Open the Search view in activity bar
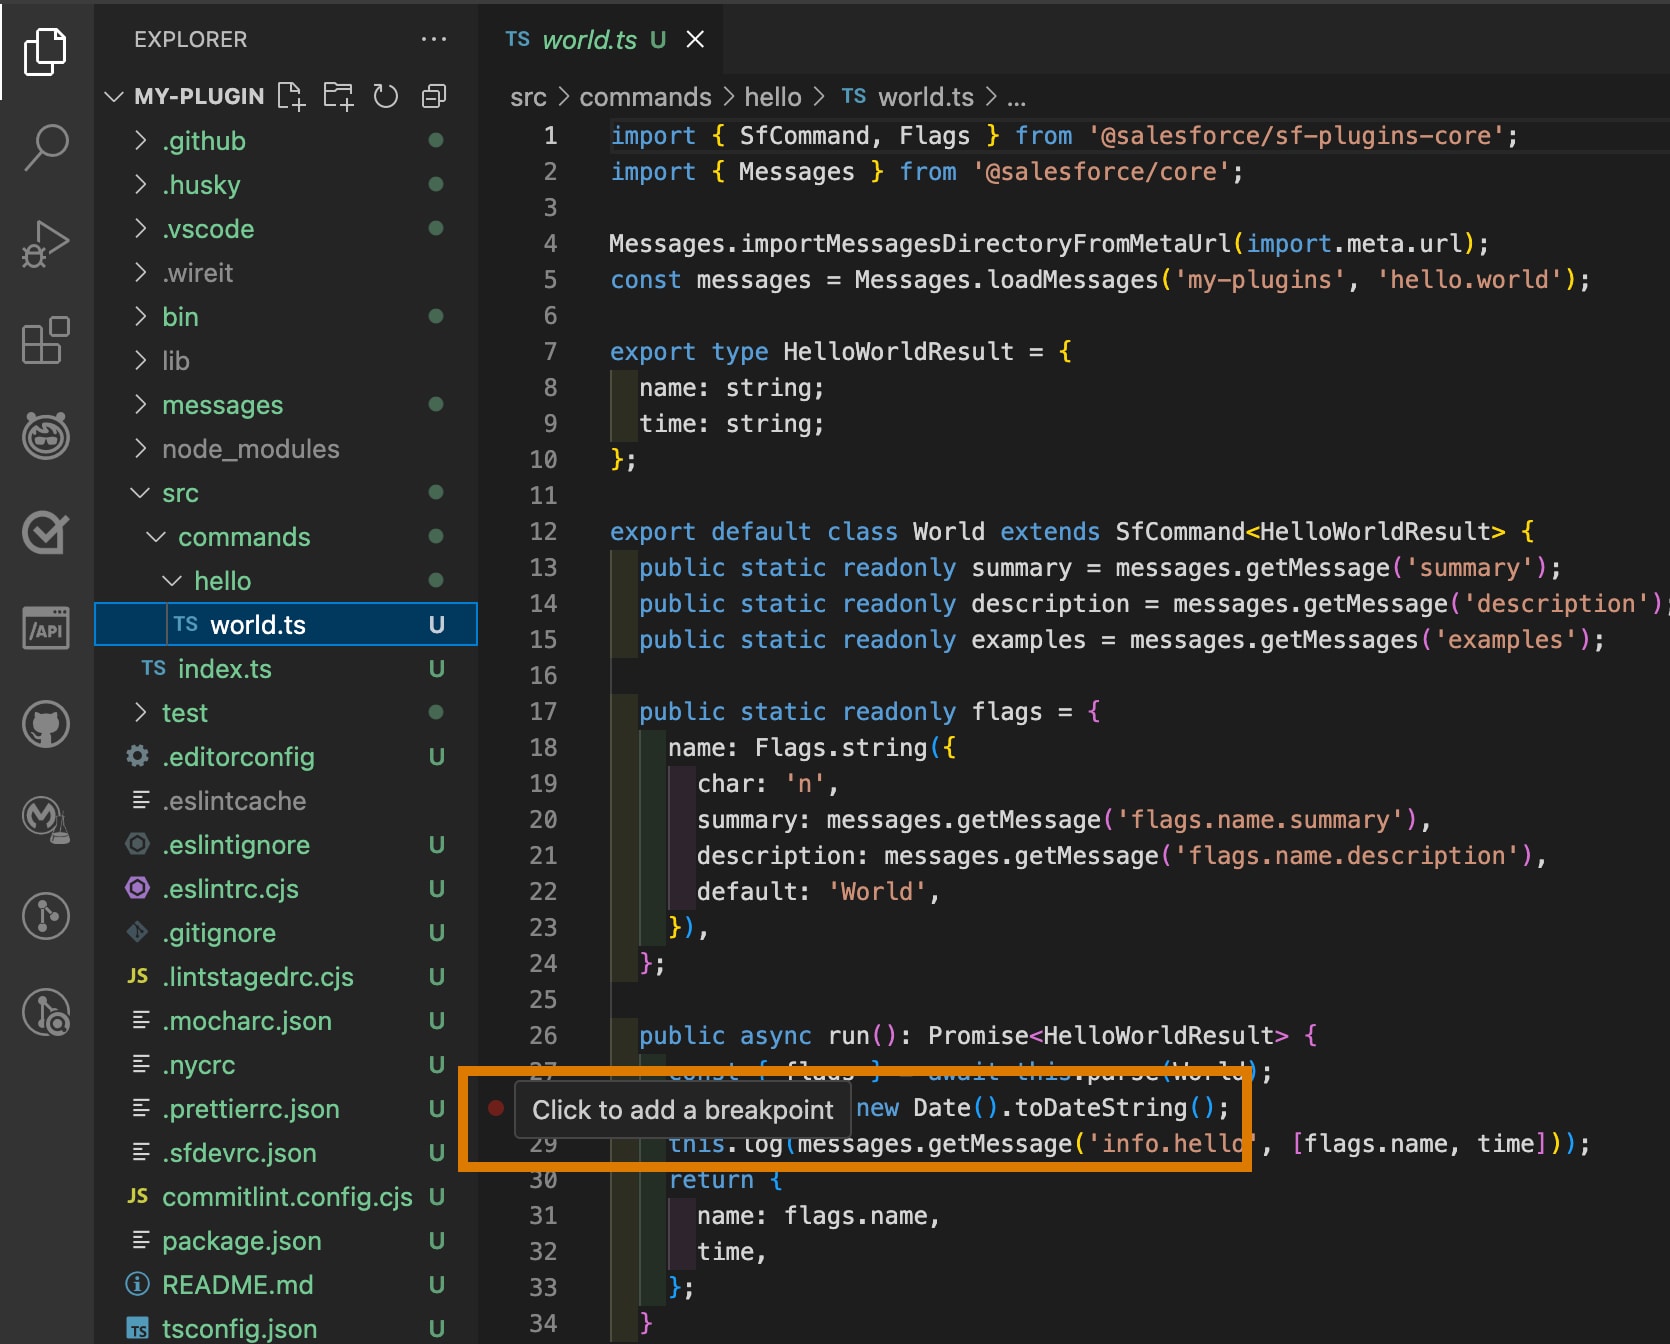This screenshot has height=1344, width=1670. 45,147
